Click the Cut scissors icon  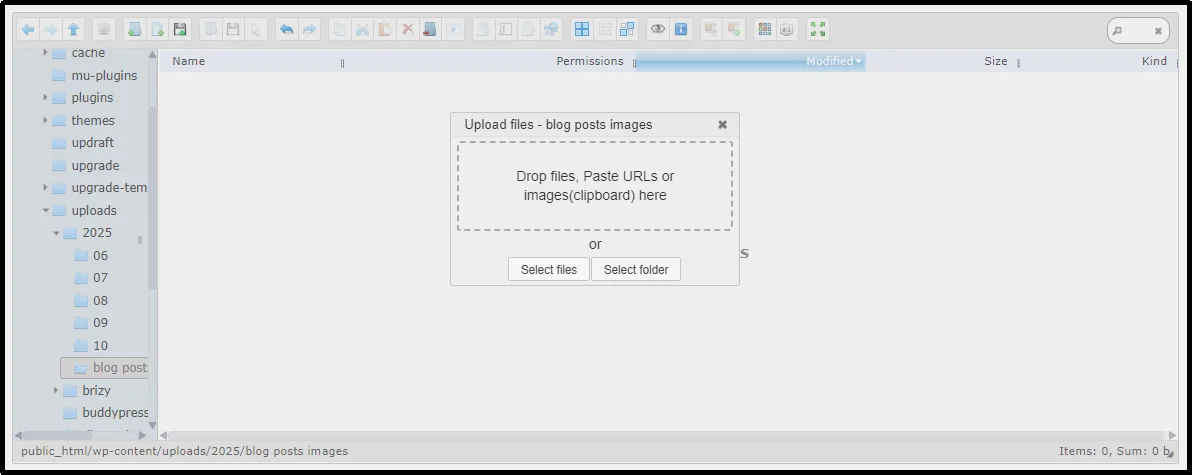pyautogui.click(x=363, y=30)
